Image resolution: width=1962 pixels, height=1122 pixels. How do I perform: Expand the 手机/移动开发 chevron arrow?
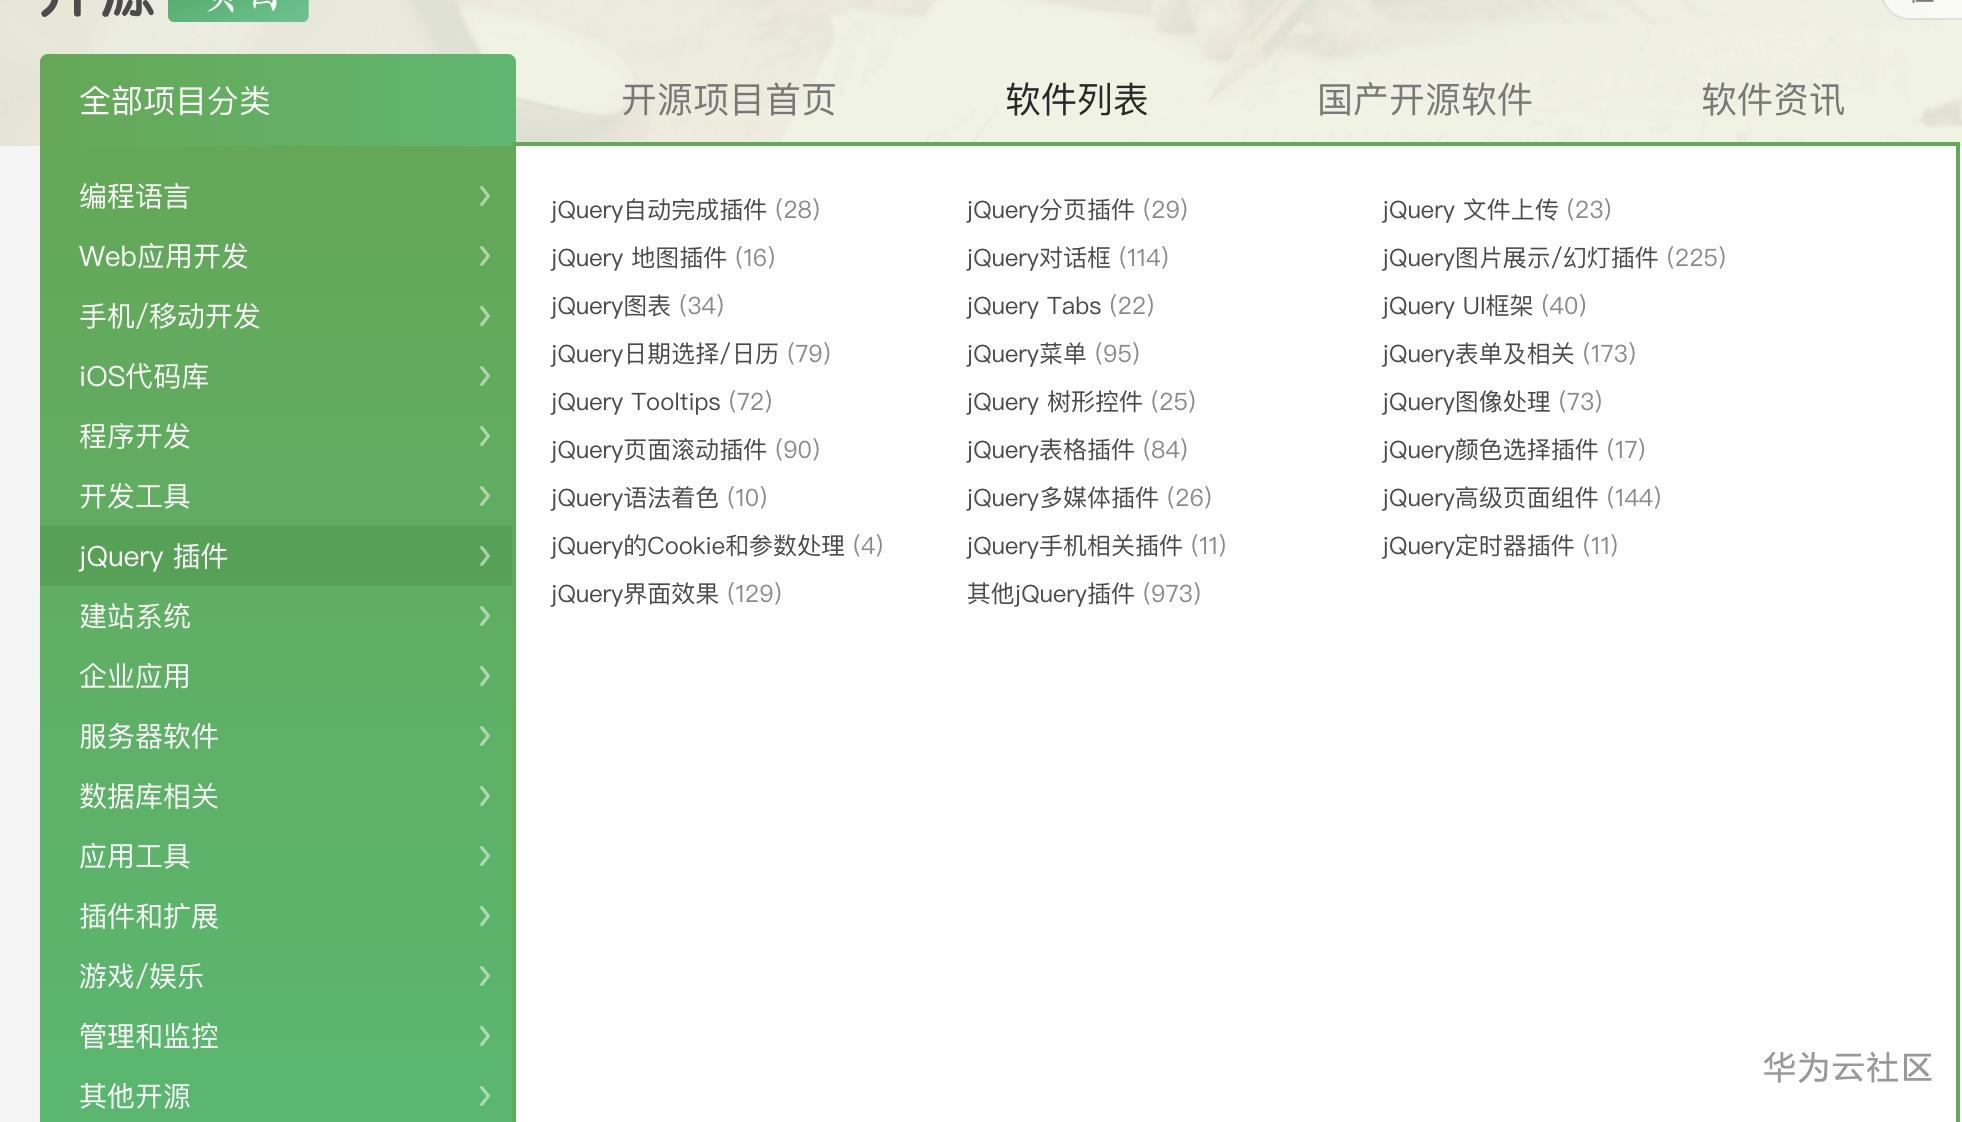tap(485, 316)
